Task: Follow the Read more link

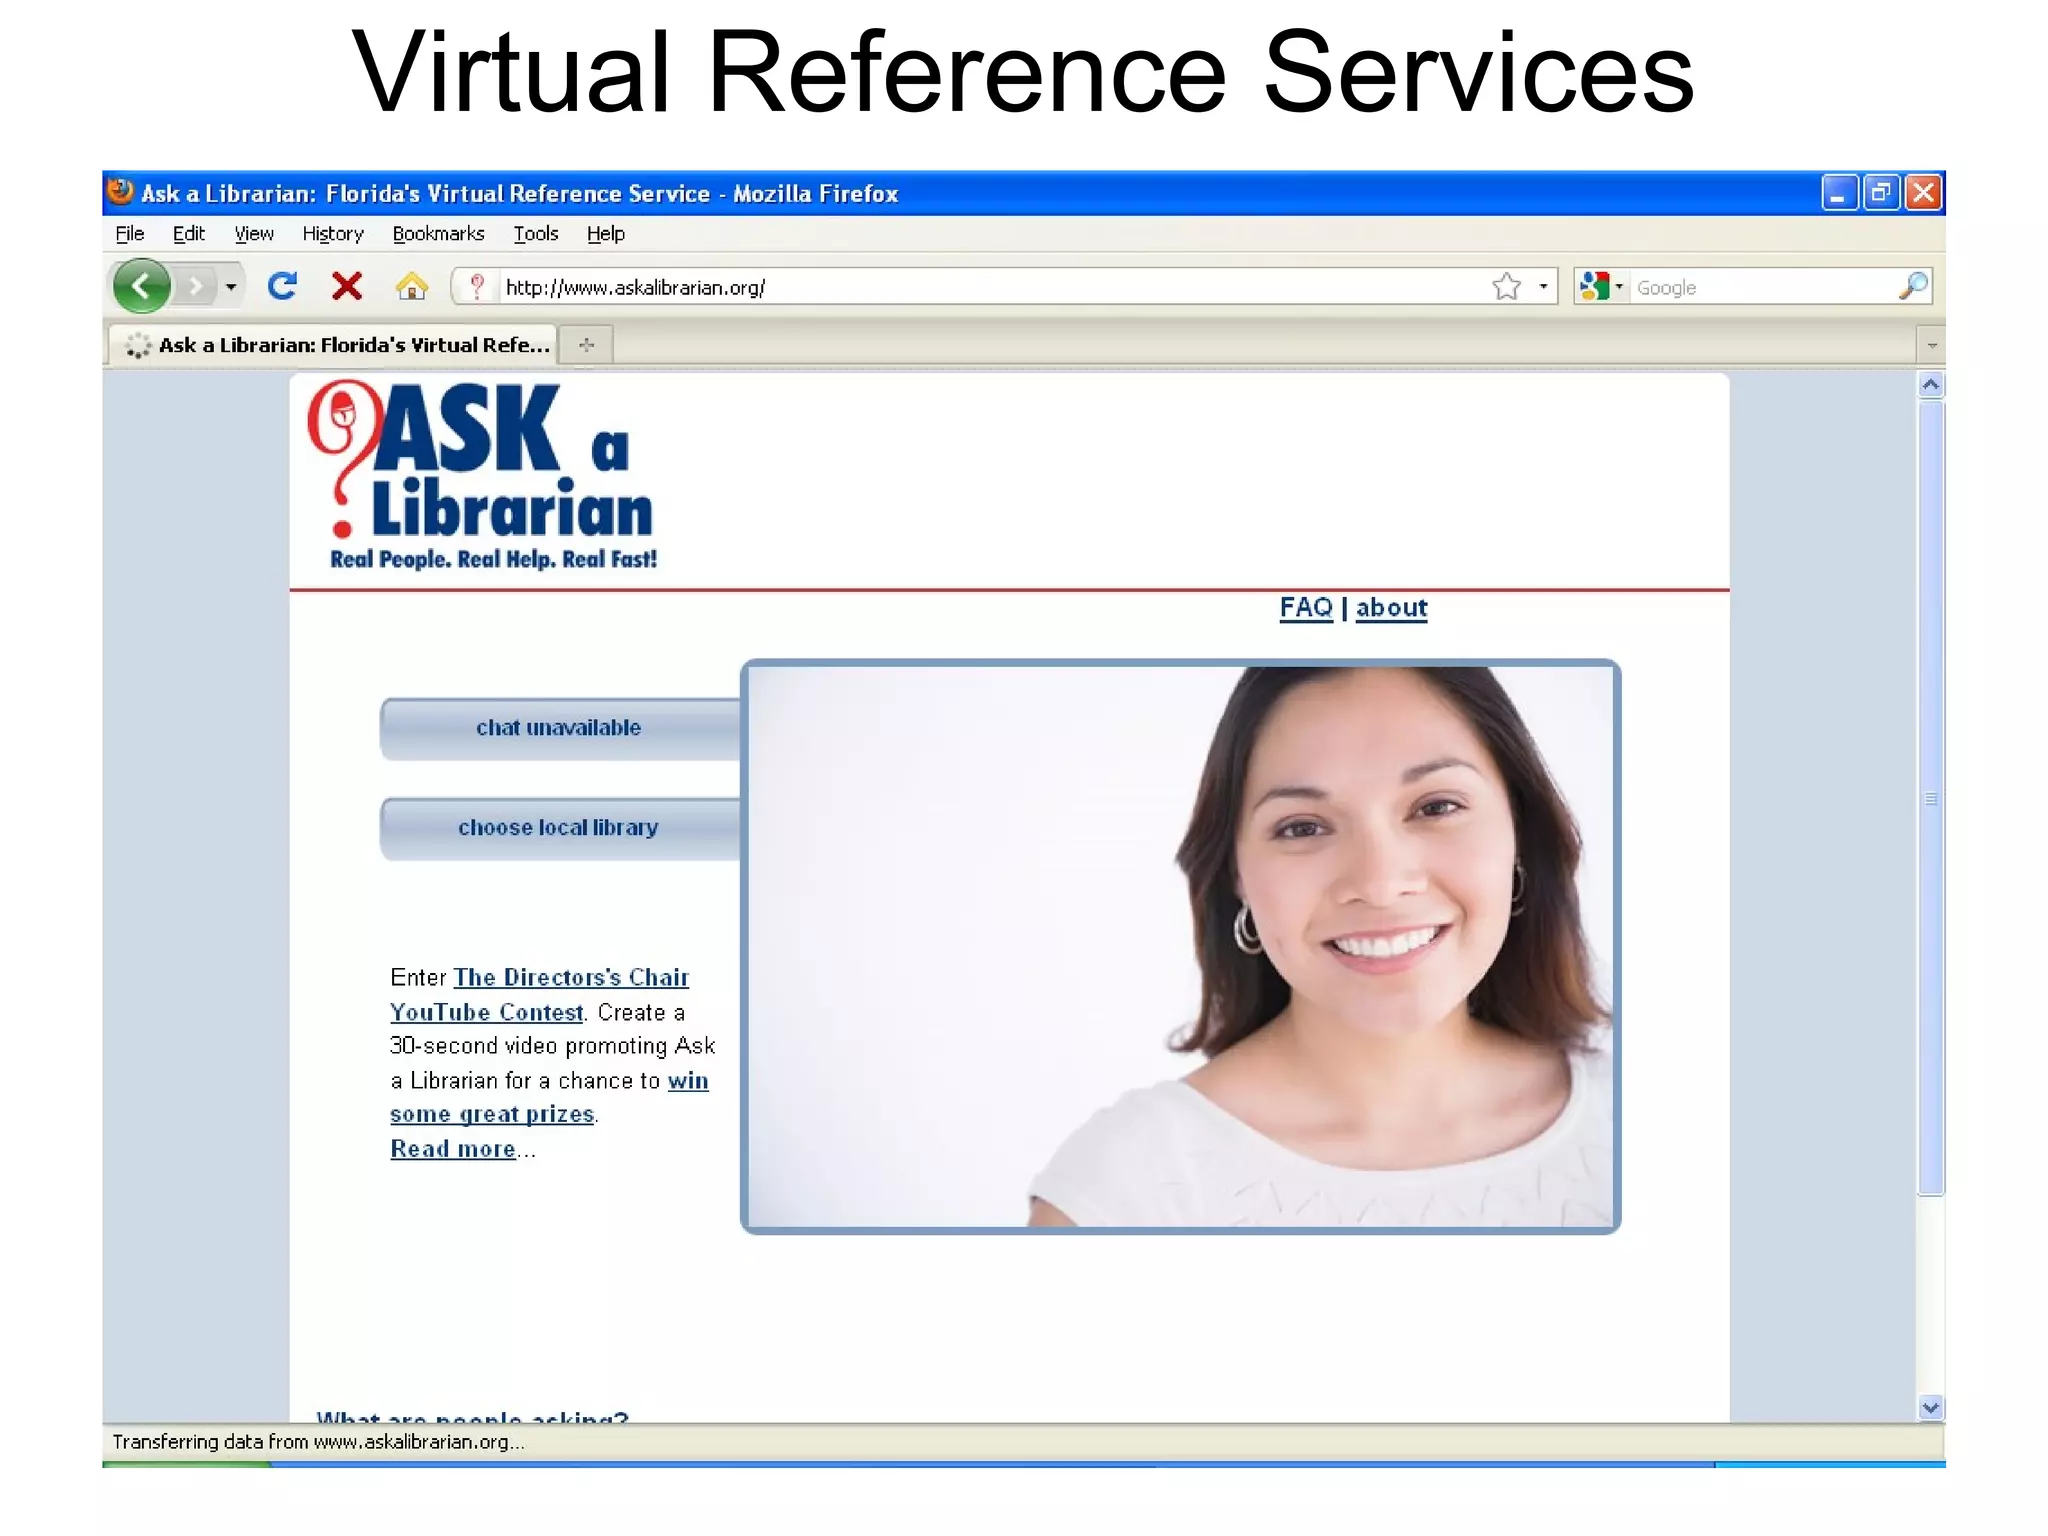Action: pos(453,1149)
